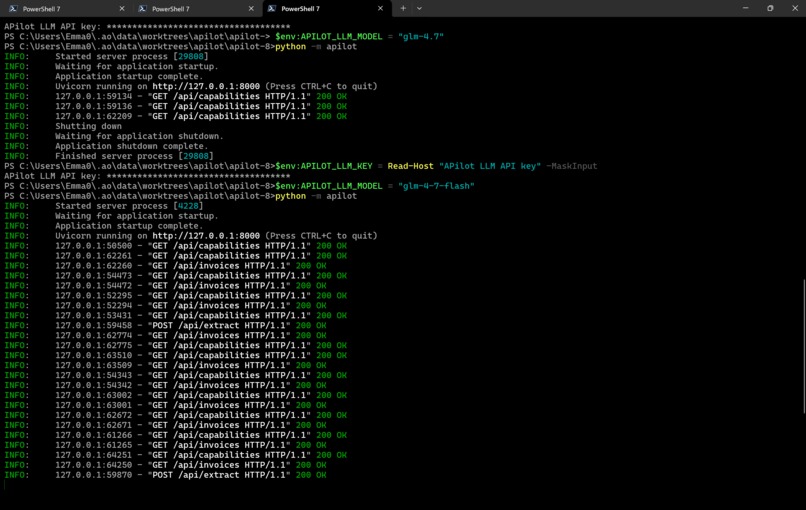Click the log line with port 59136

(175, 106)
